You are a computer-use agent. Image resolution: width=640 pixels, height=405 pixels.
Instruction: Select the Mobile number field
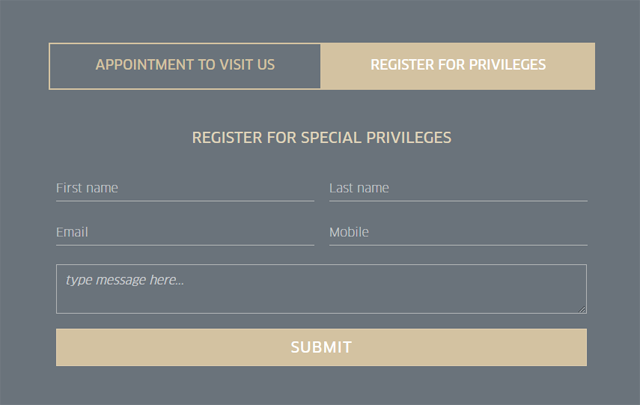click(x=458, y=232)
